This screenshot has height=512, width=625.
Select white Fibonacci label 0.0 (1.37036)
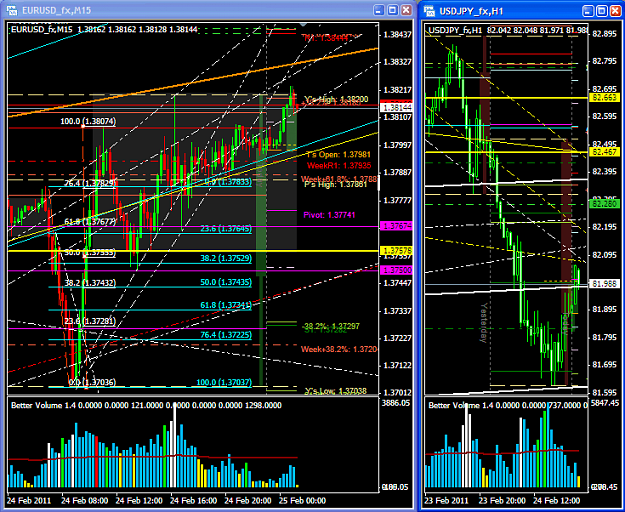pos(92,382)
